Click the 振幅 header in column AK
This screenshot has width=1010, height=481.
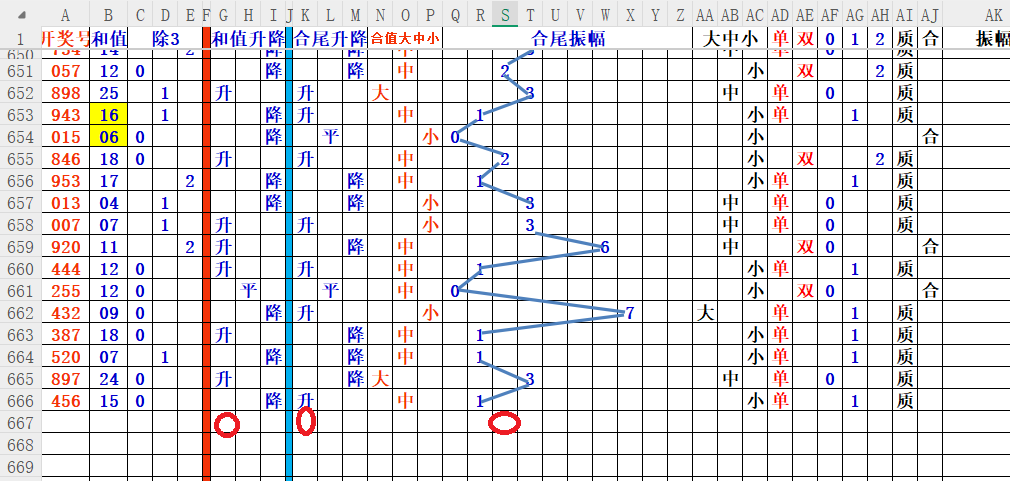[x=993, y=39]
